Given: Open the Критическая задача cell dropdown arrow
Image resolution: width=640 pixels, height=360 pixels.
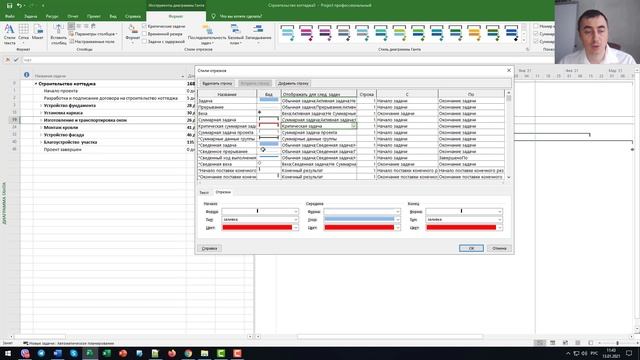Looking at the screenshot, I should [x=353, y=126].
